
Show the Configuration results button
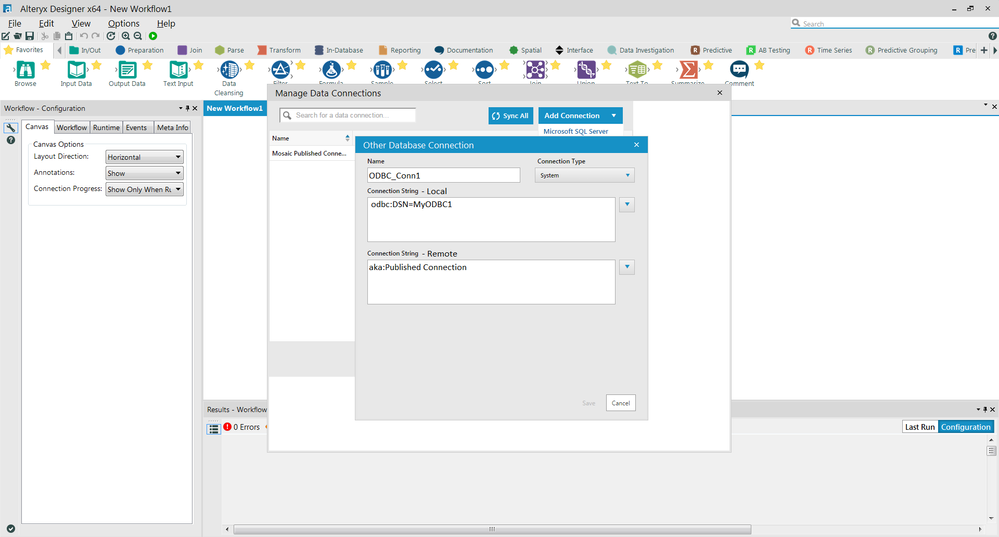click(x=965, y=427)
